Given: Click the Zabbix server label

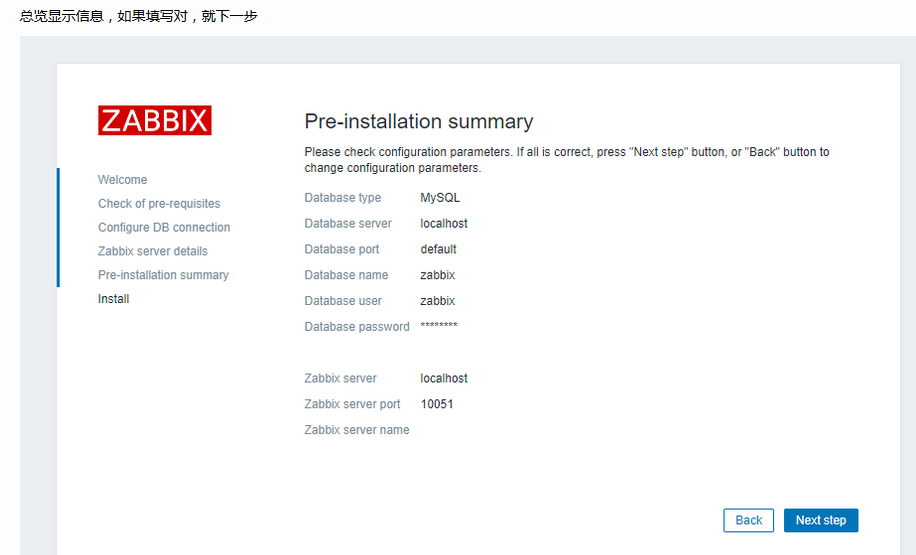Looking at the screenshot, I should point(341,378).
